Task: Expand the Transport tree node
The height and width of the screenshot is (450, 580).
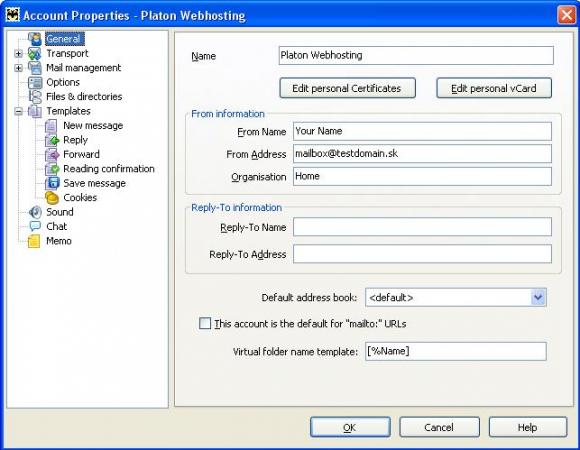Action: pyautogui.click(x=18, y=54)
